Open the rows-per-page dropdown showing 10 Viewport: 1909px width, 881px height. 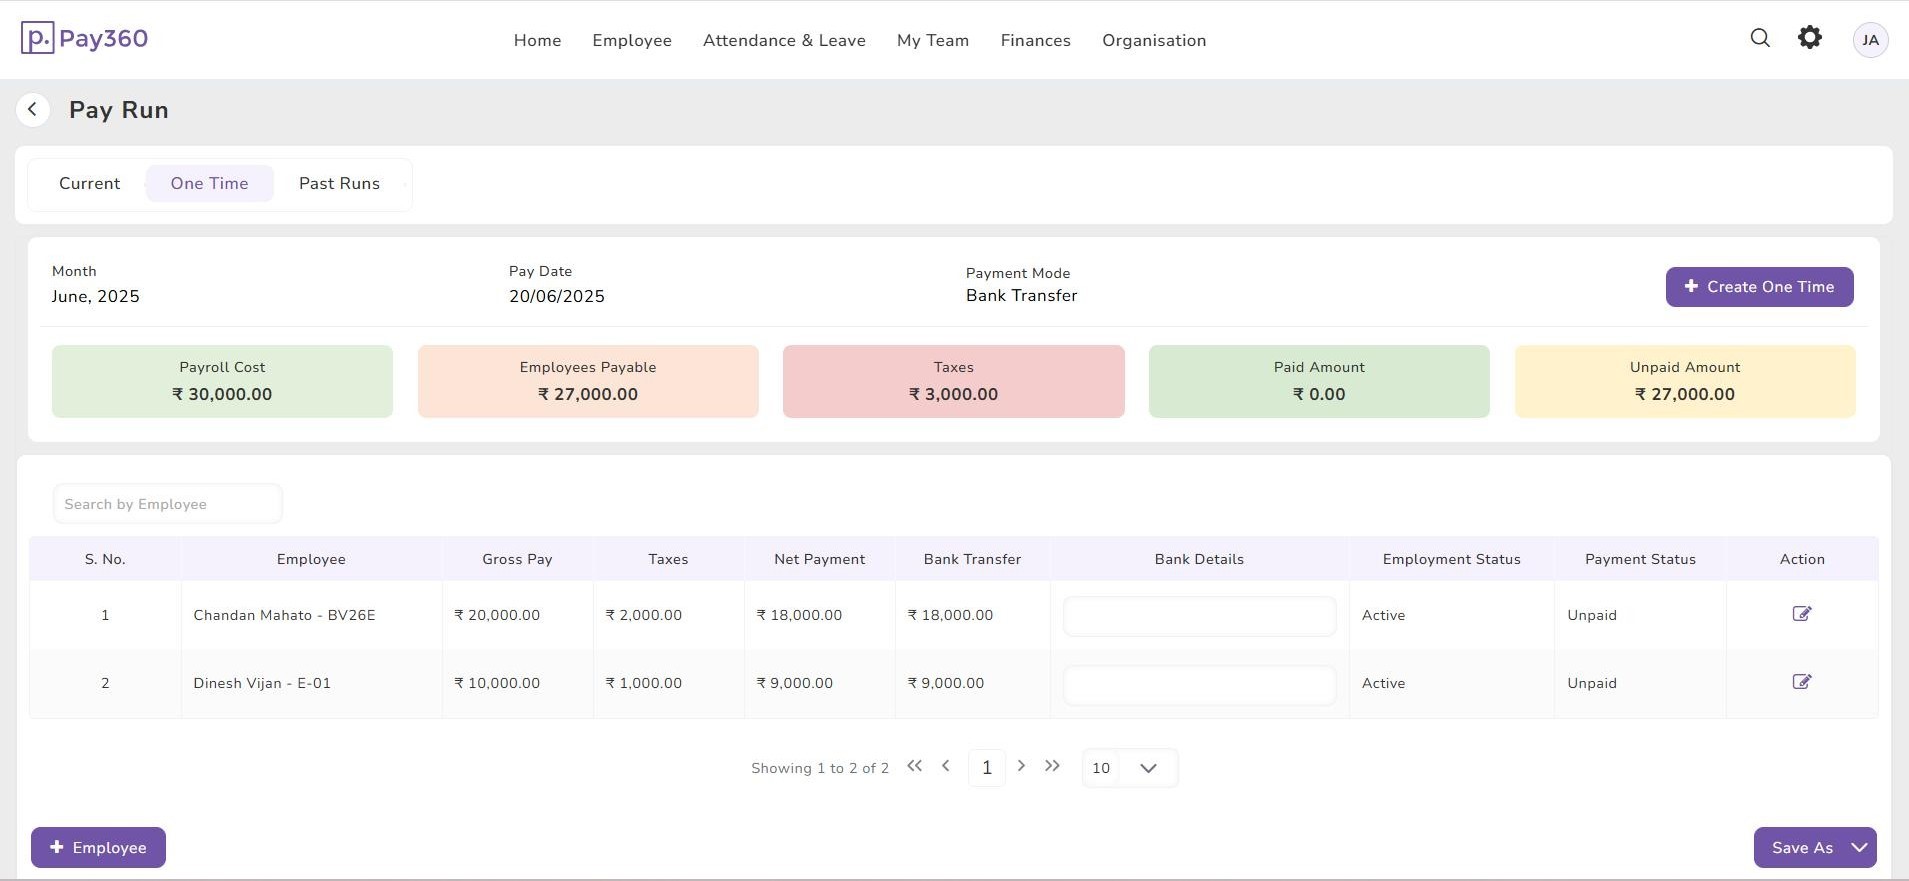[x=1130, y=768]
